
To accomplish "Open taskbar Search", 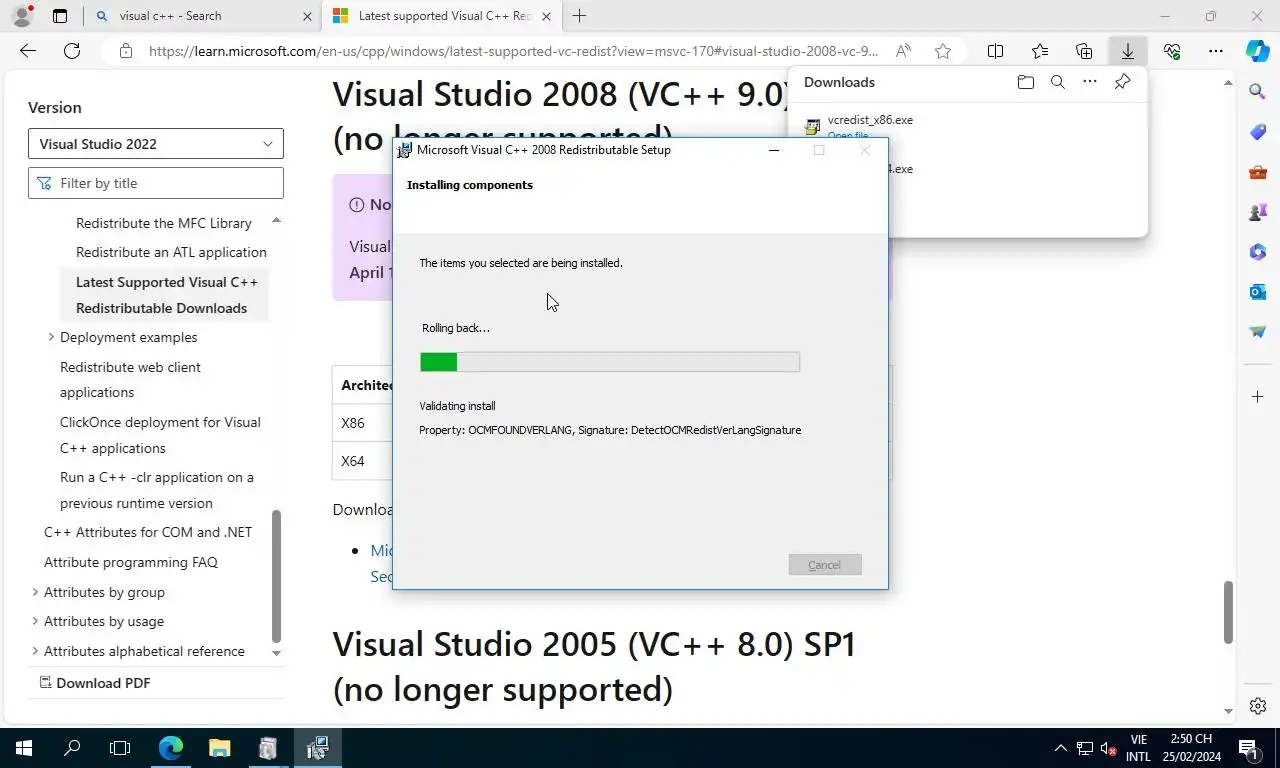I will pos(72,748).
